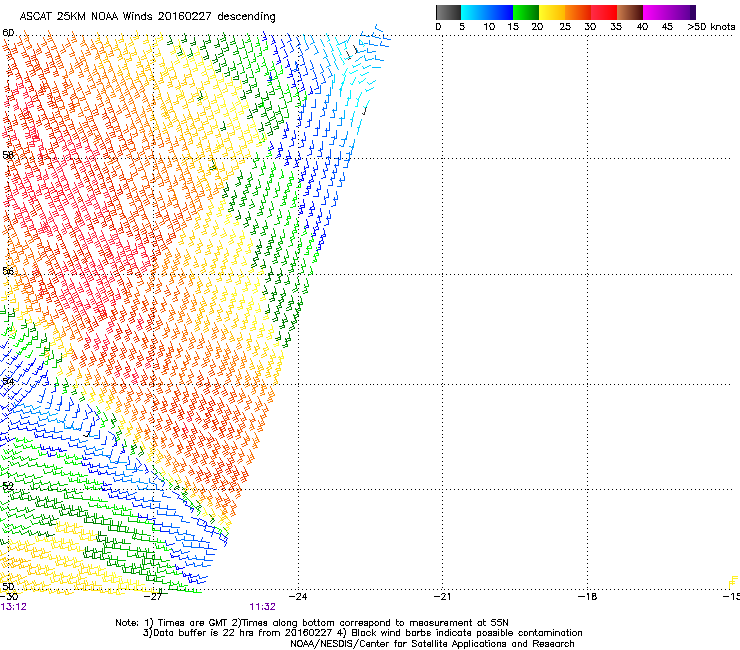Select the orange 25-30 knots legend swatch
740x650 pixels.
coord(578,12)
